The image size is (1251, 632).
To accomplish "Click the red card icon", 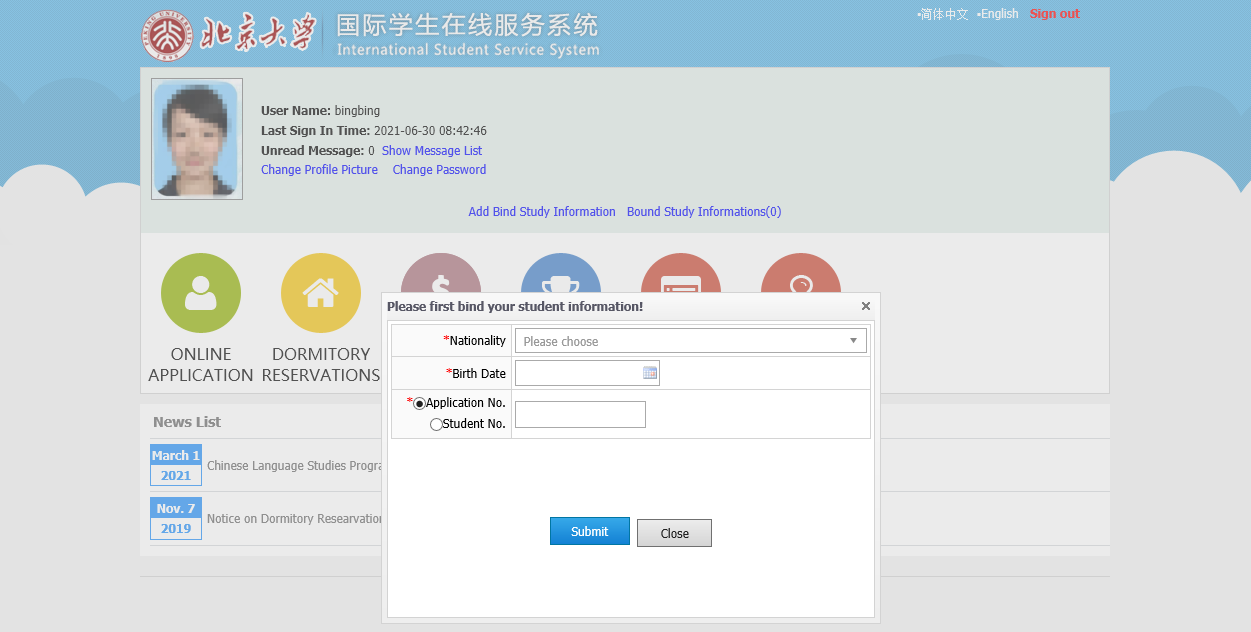I will coord(681,273).
